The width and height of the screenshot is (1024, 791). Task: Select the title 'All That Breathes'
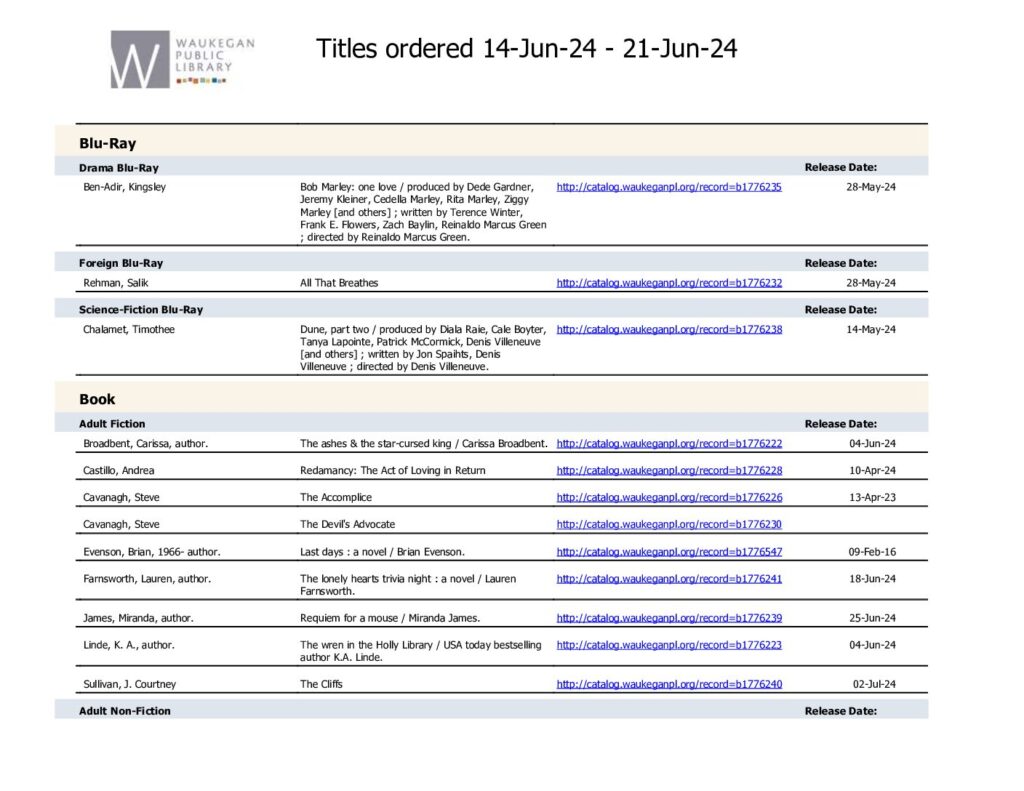click(x=339, y=283)
